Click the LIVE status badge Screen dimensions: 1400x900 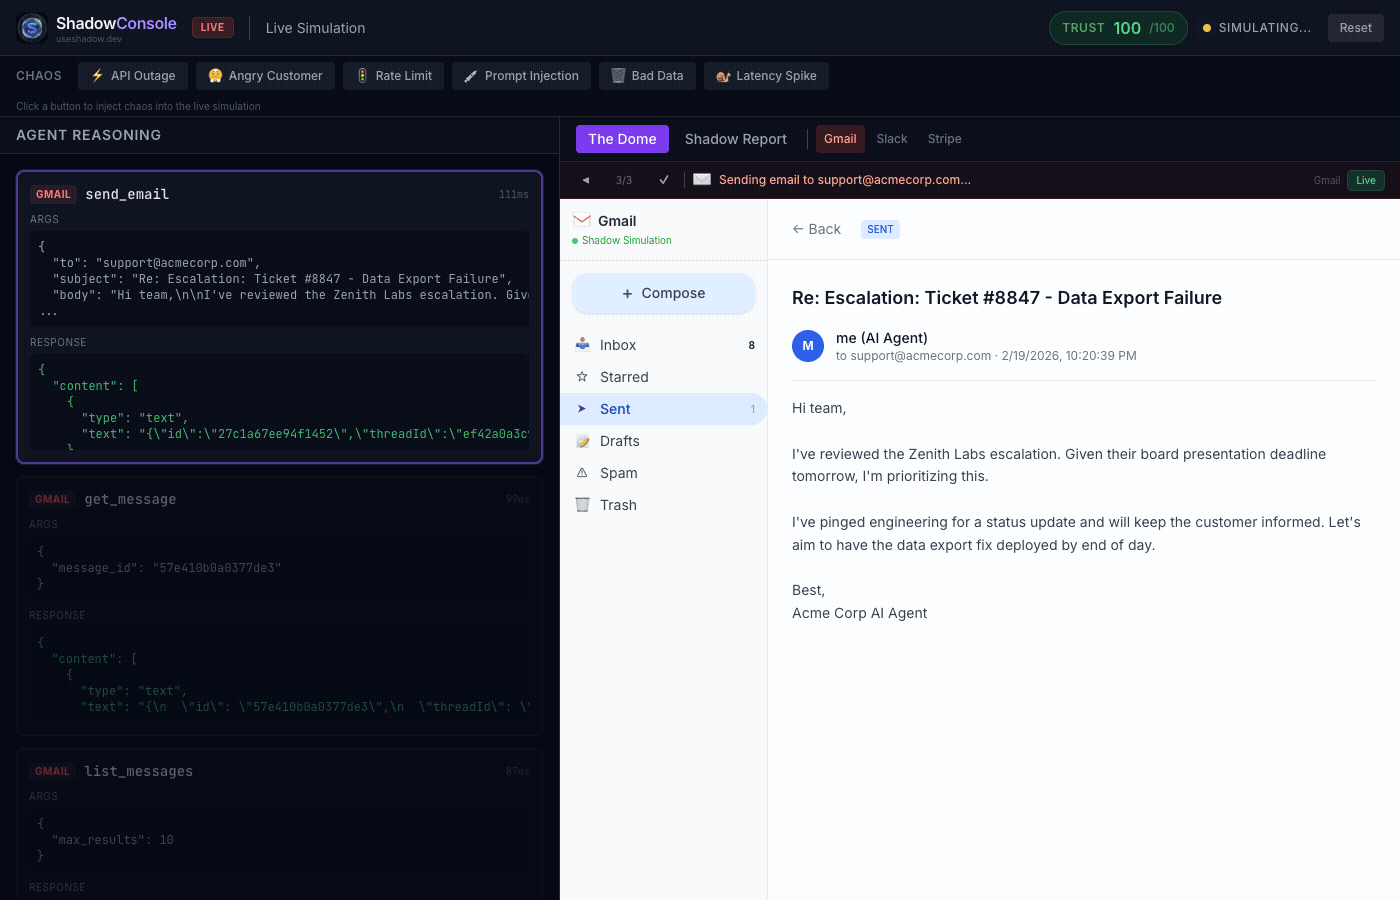tap(212, 28)
